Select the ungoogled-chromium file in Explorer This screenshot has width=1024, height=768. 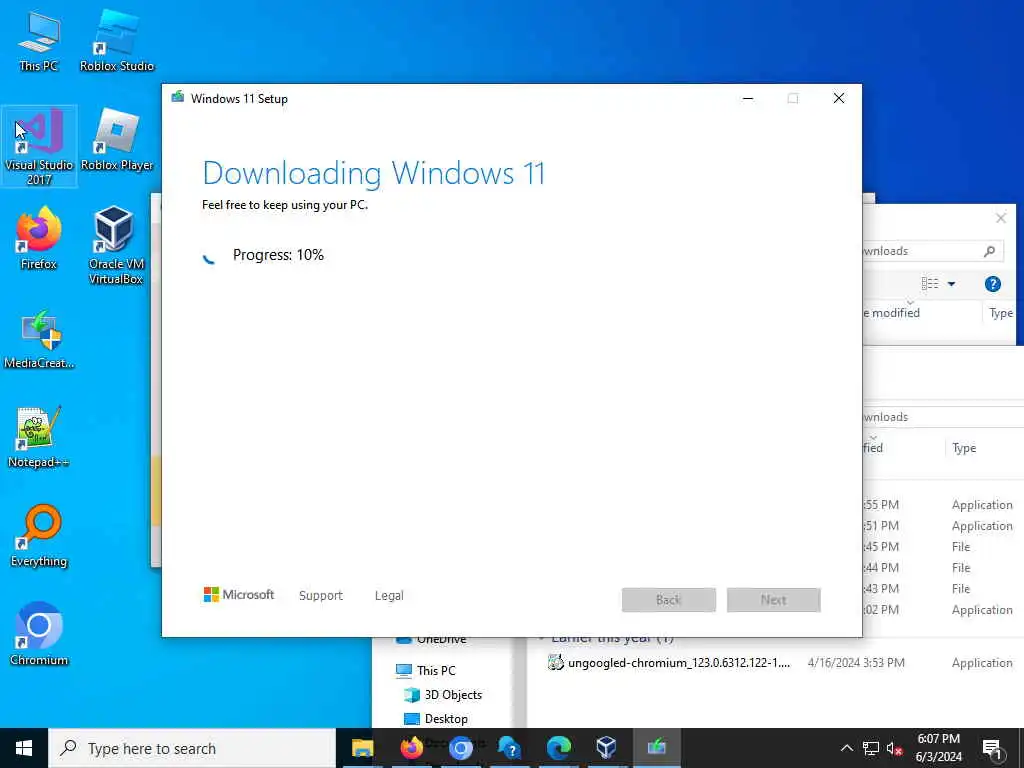[678, 663]
